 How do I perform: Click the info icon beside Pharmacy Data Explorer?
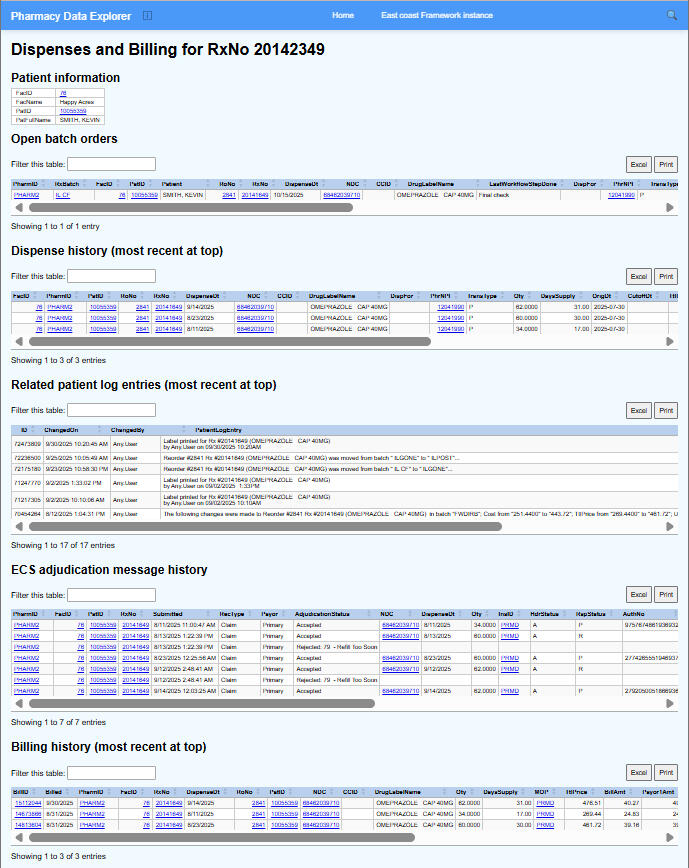coord(148,16)
